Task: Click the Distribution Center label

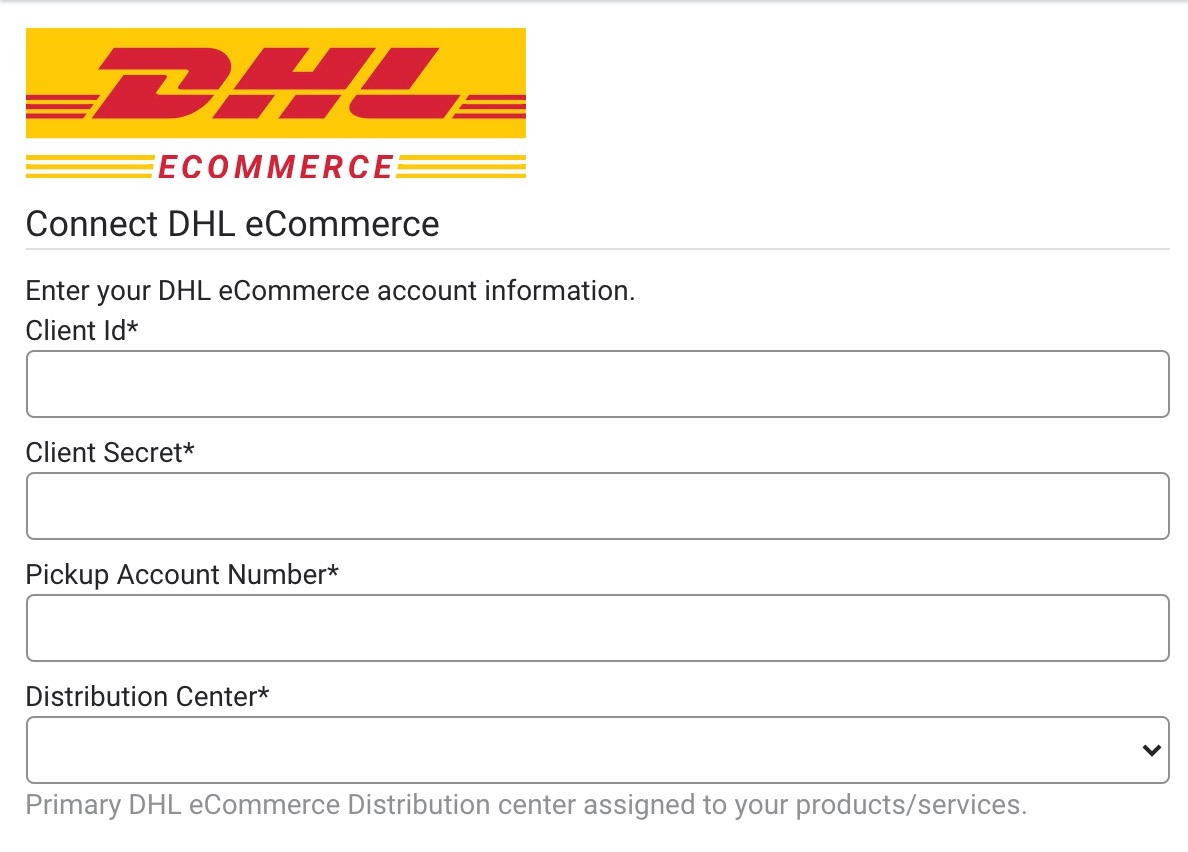Action: point(148,696)
